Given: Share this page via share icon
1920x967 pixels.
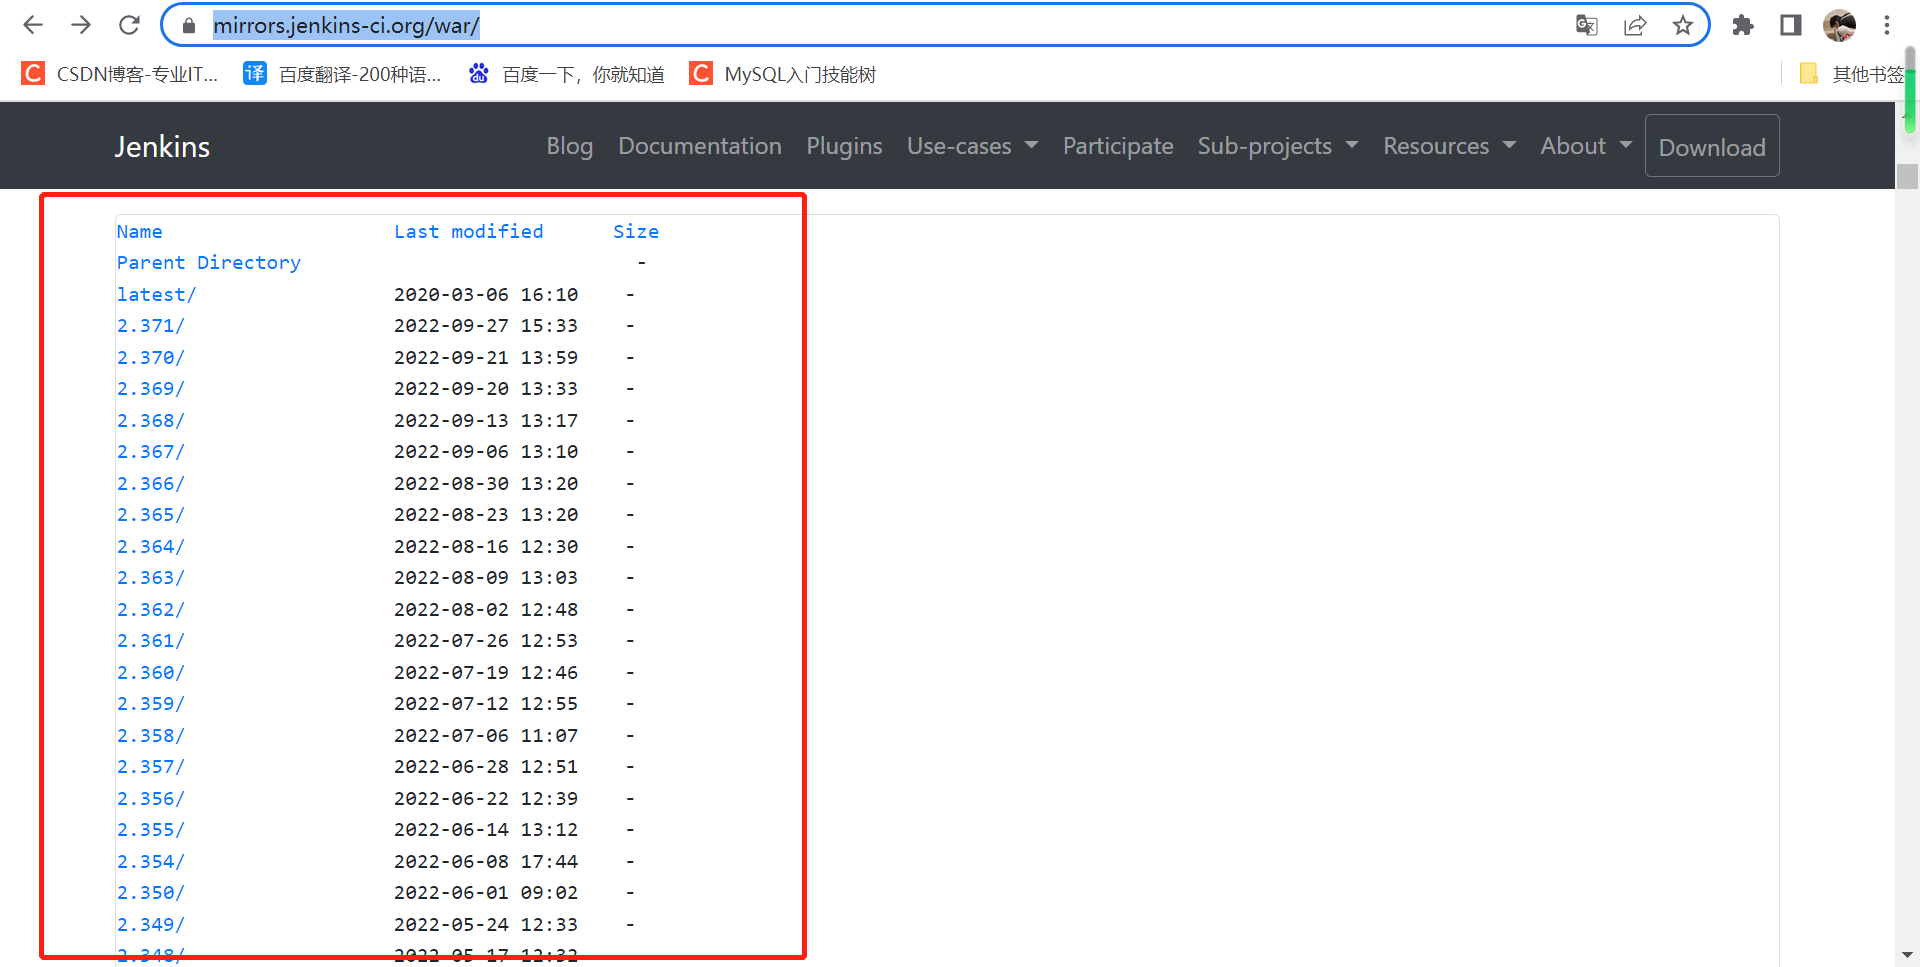Looking at the screenshot, I should pos(1635,25).
